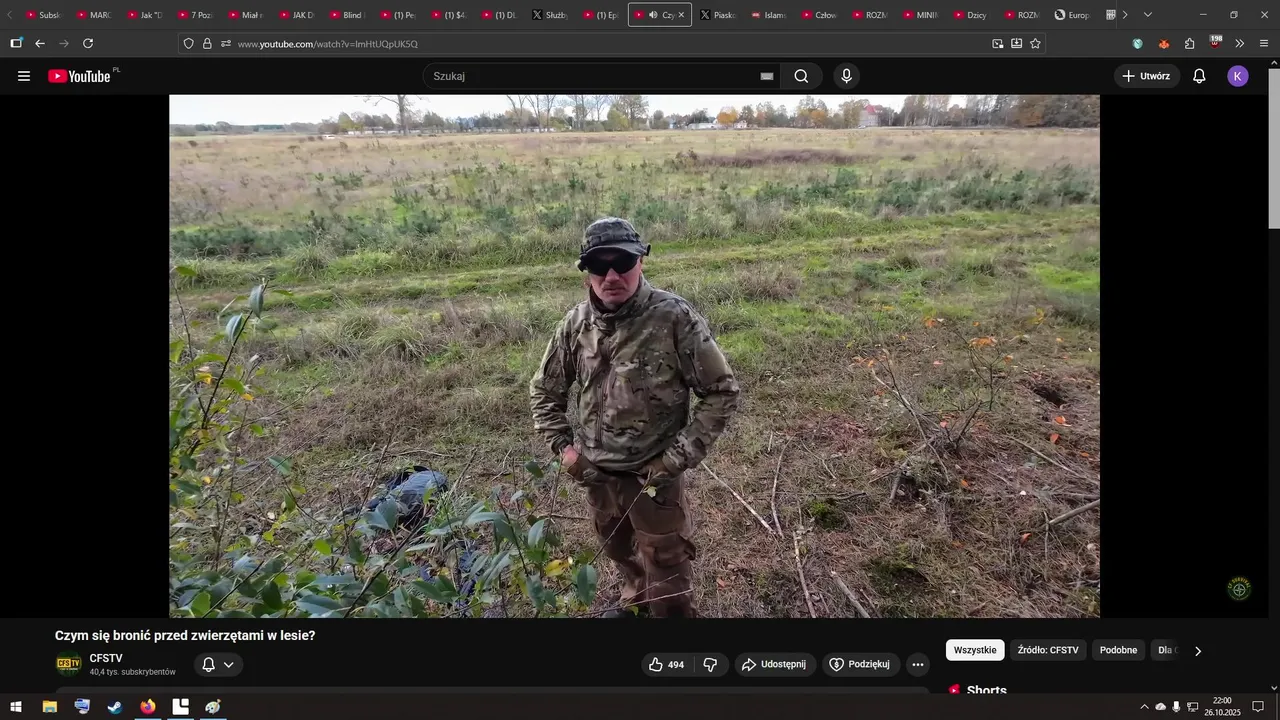Show more toolbar tools via double chevron
The image size is (1280, 720).
tap(1240, 44)
